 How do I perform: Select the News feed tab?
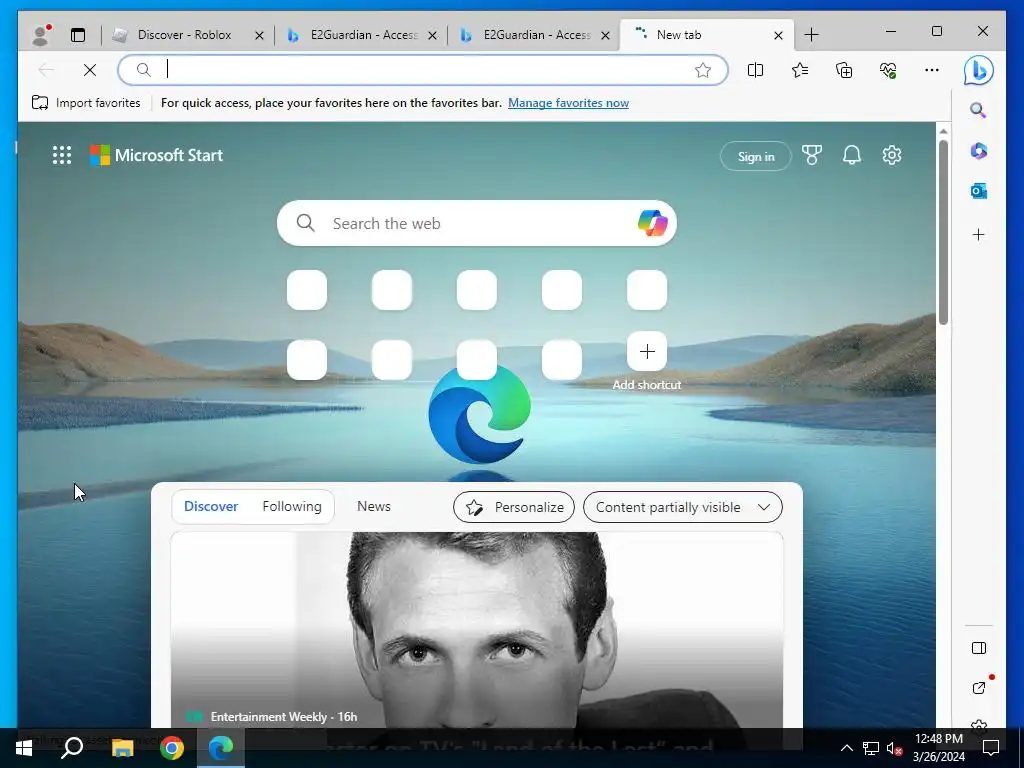tap(374, 506)
